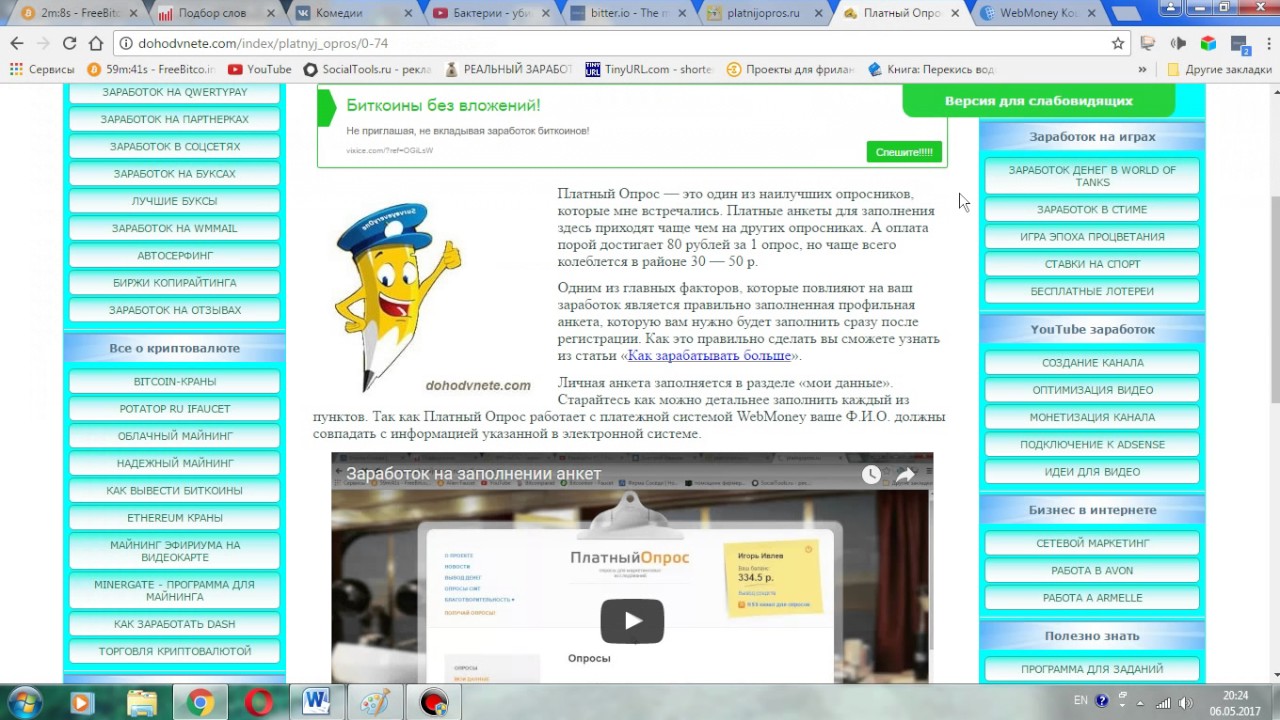Open Версия для слабовидящих button
This screenshot has width=1280, height=720.
click(x=1038, y=101)
